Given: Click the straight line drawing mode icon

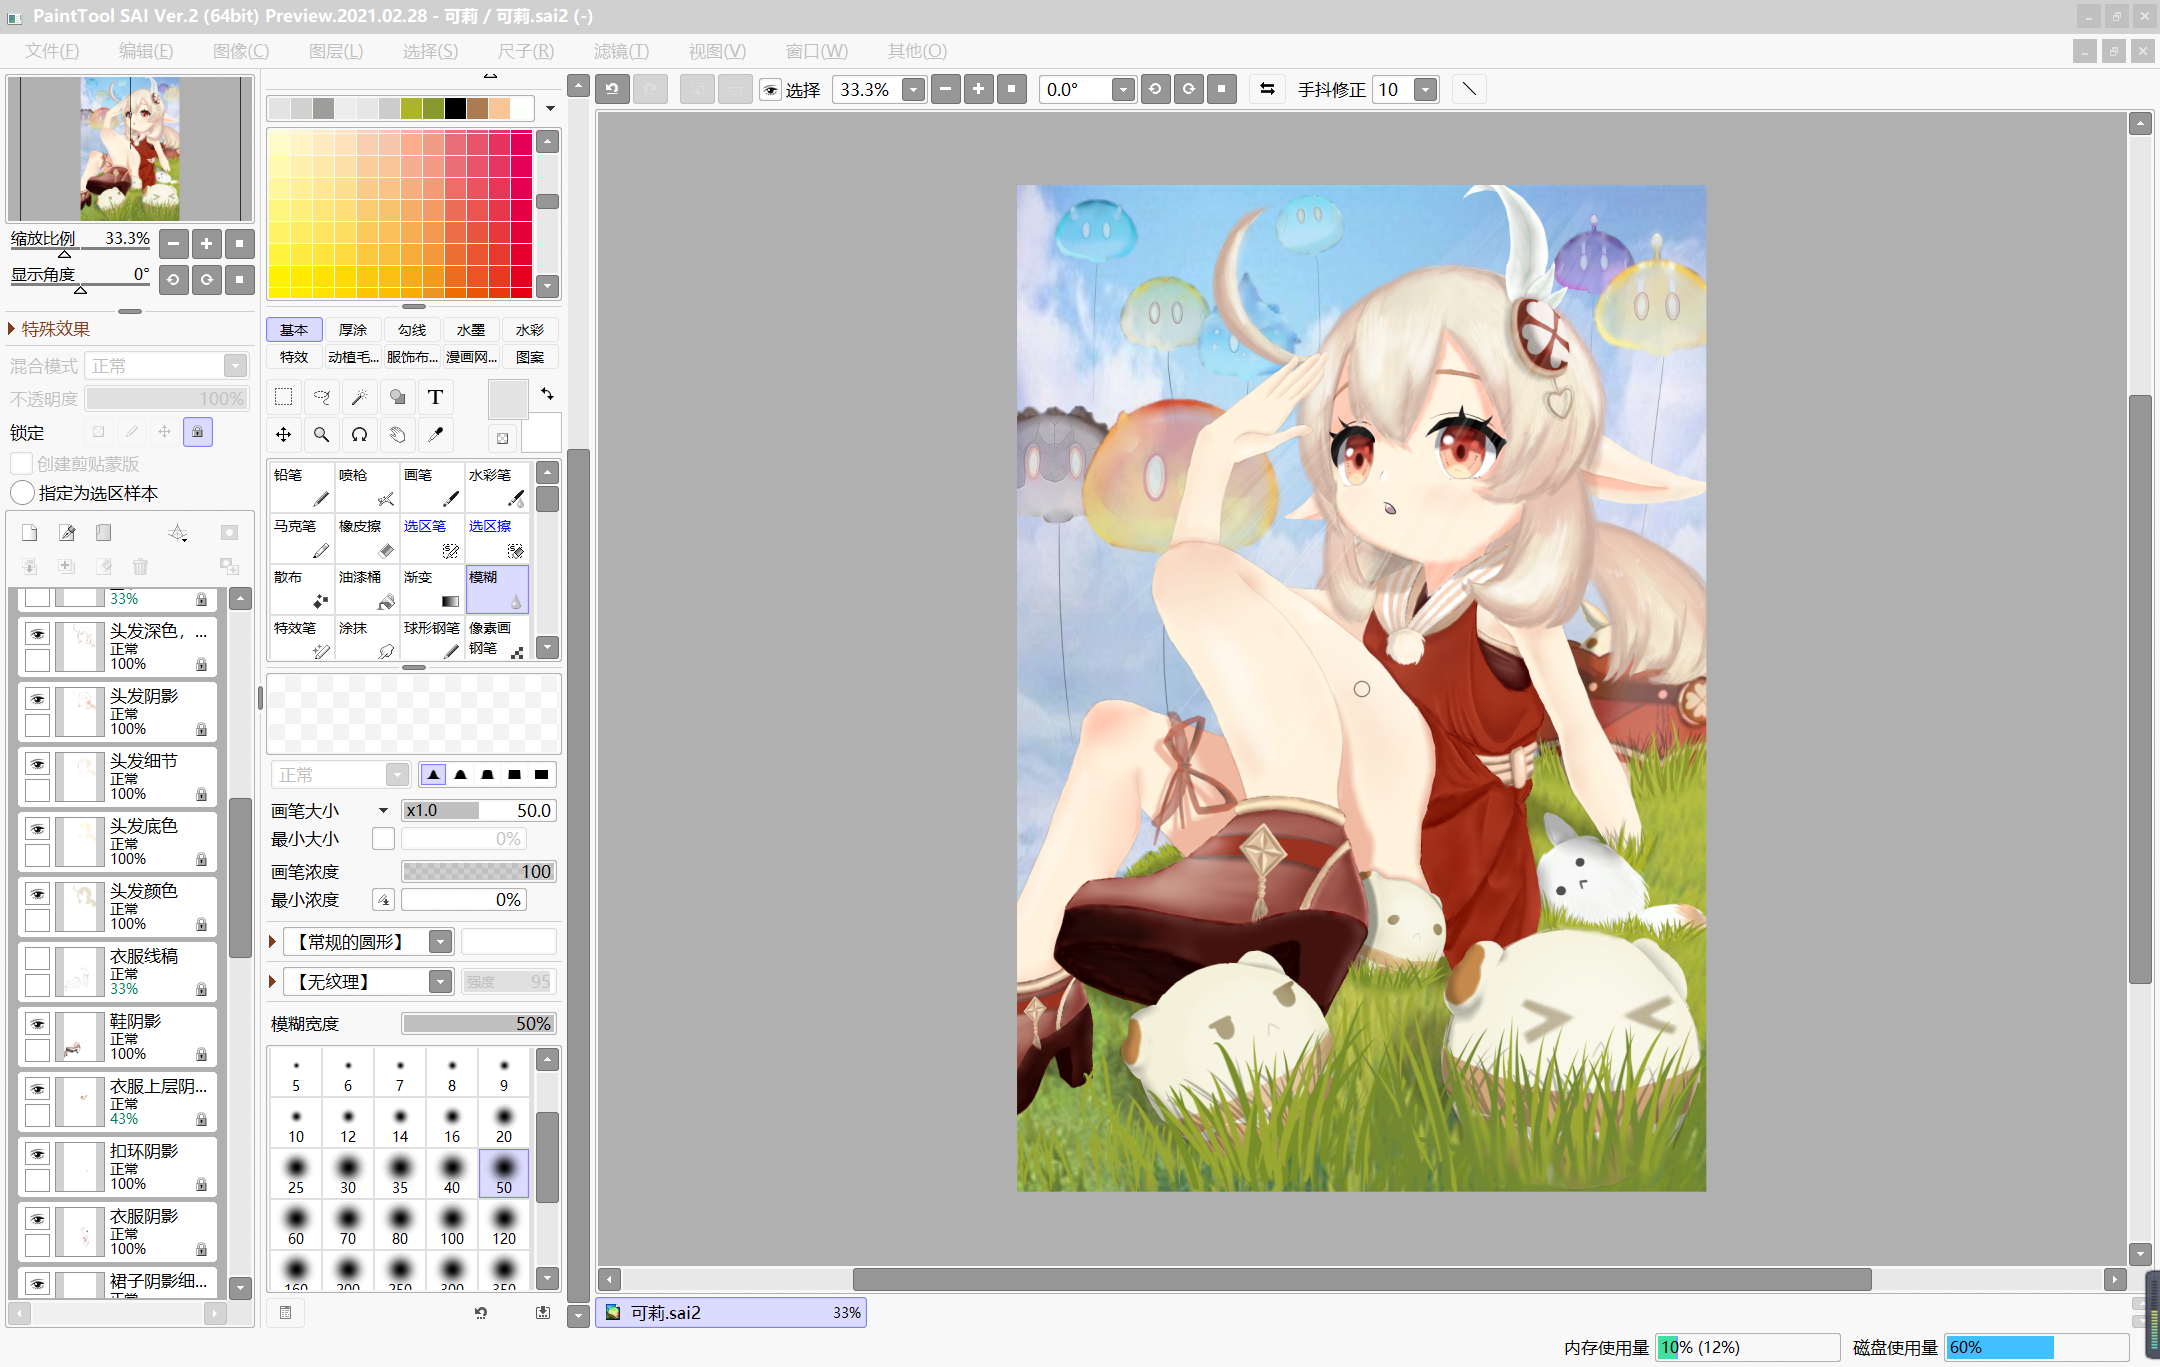Looking at the screenshot, I should coord(1469,89).
